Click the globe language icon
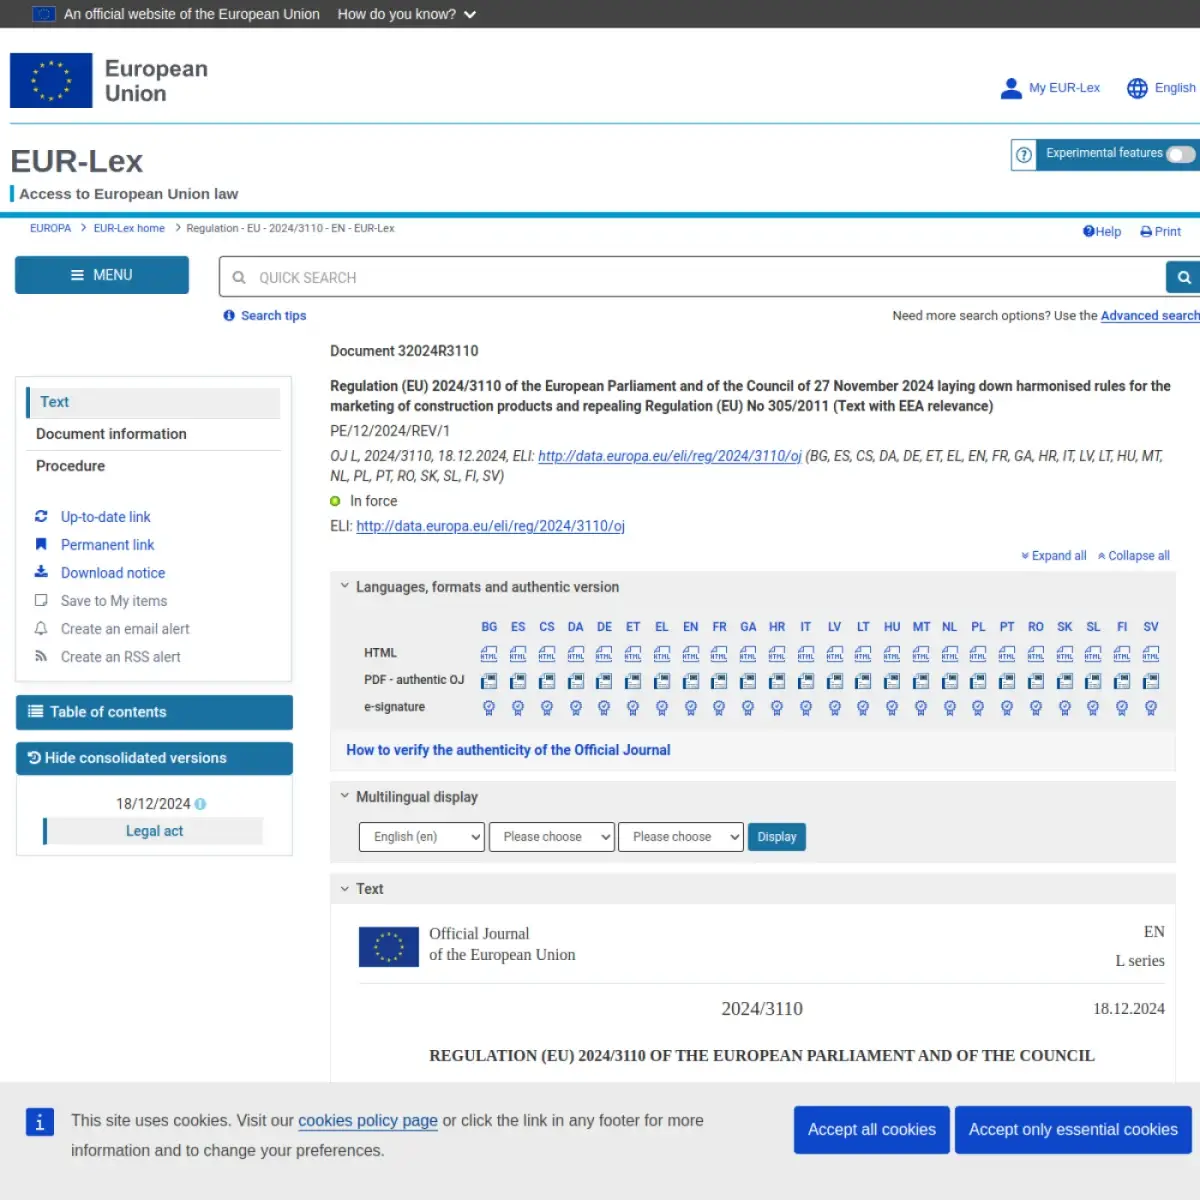Viewport: 1200px width, 1200px height. 1137,88
